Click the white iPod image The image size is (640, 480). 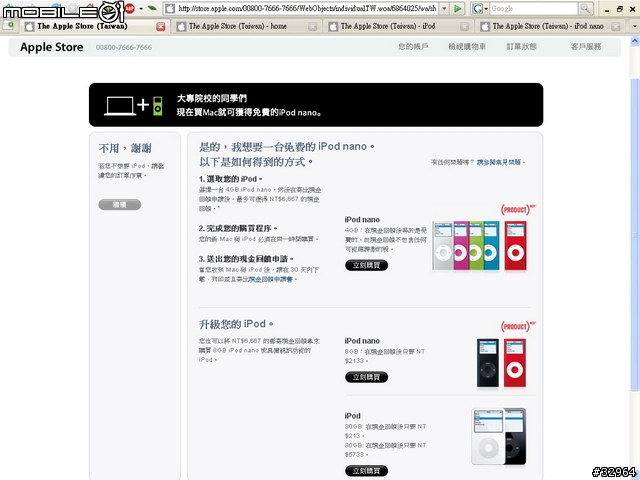point(488,436)
